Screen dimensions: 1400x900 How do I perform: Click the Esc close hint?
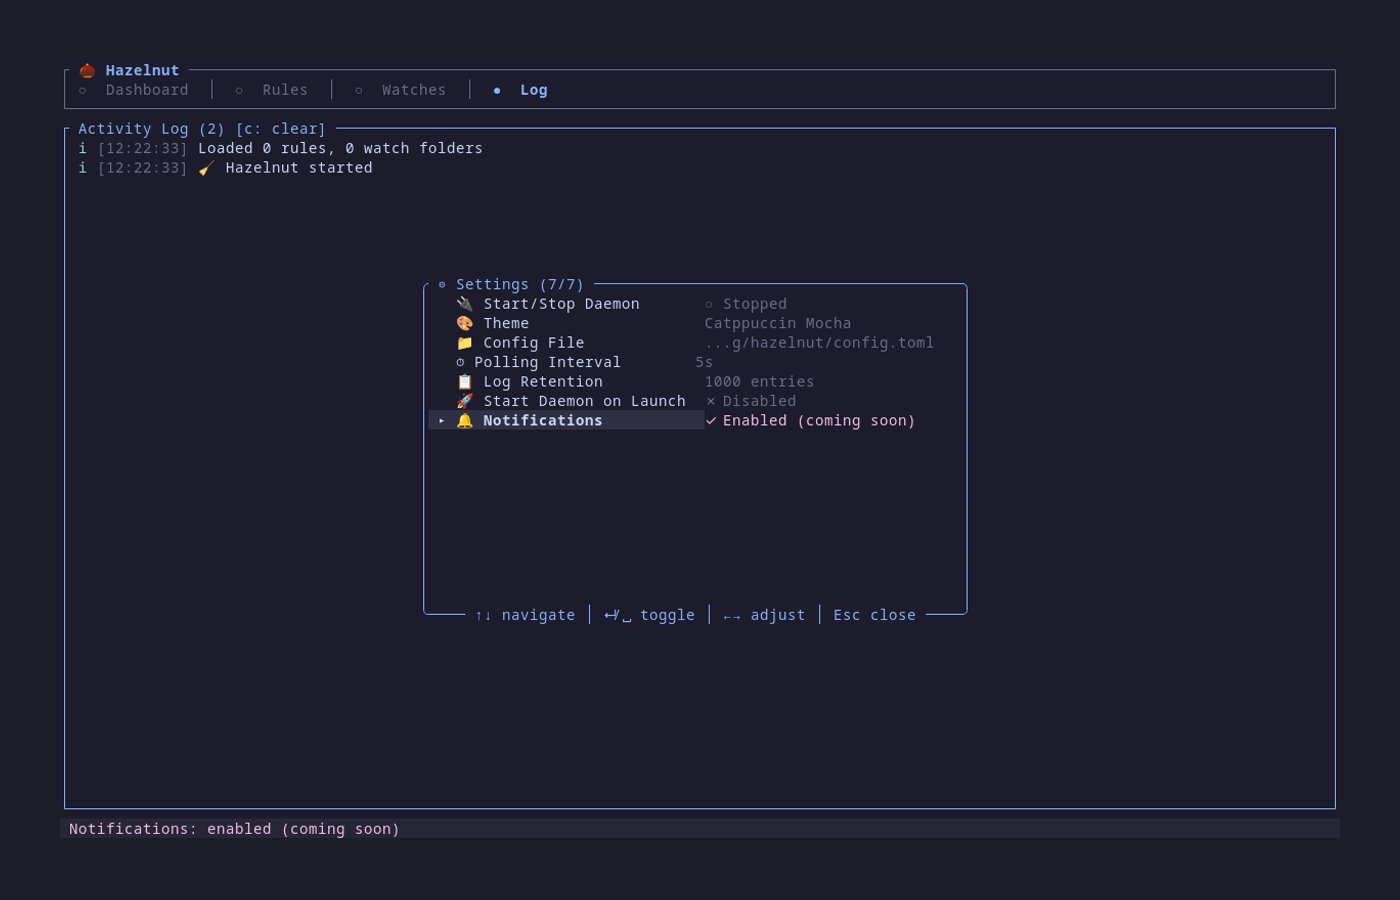pos(874,614)
